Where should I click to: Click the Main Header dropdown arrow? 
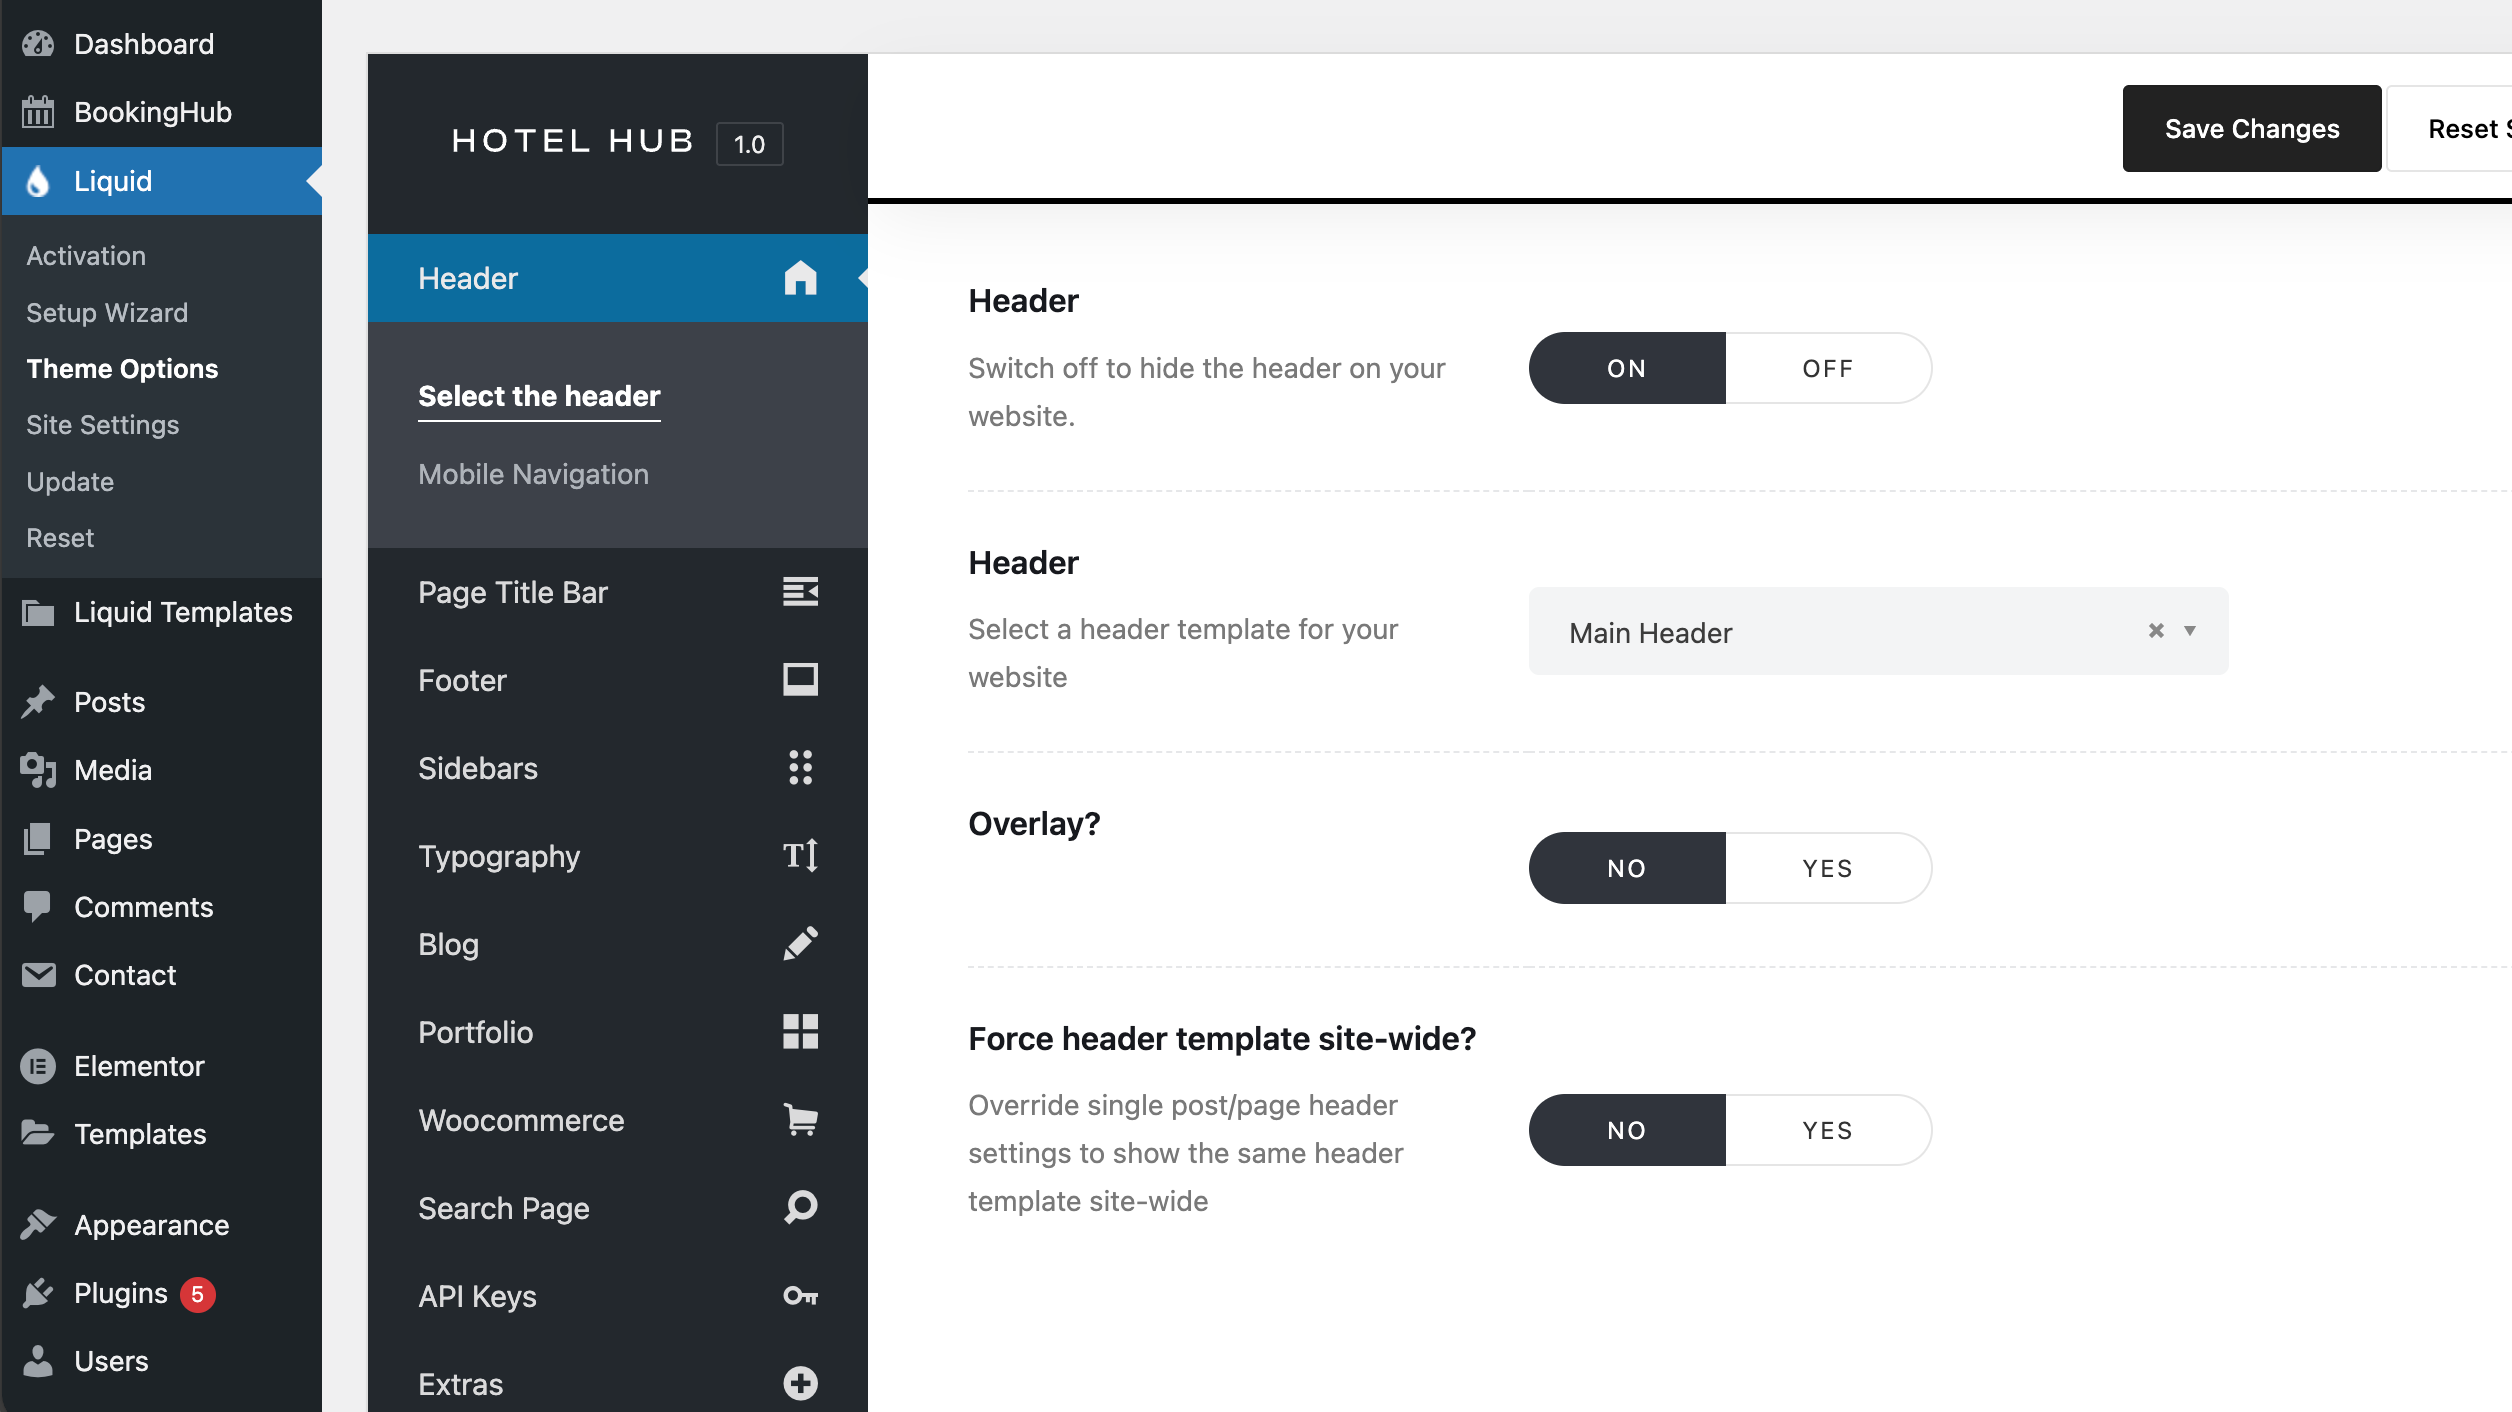(2190, 631)
